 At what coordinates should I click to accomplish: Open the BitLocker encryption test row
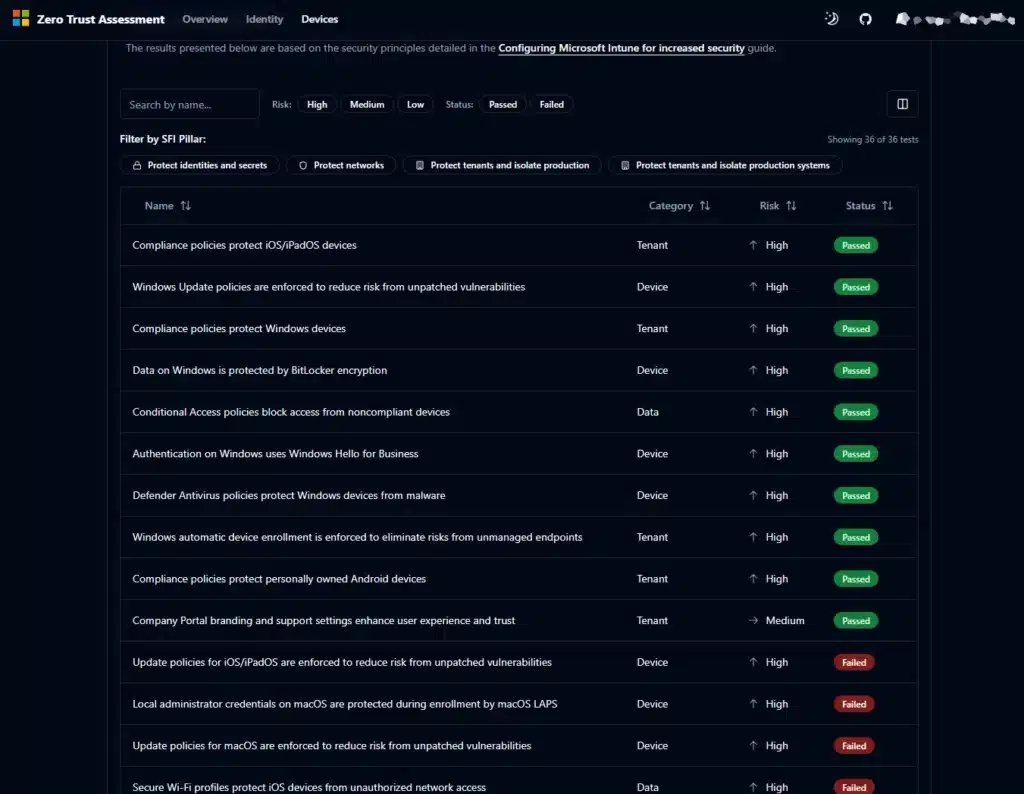tap(260, 370)
